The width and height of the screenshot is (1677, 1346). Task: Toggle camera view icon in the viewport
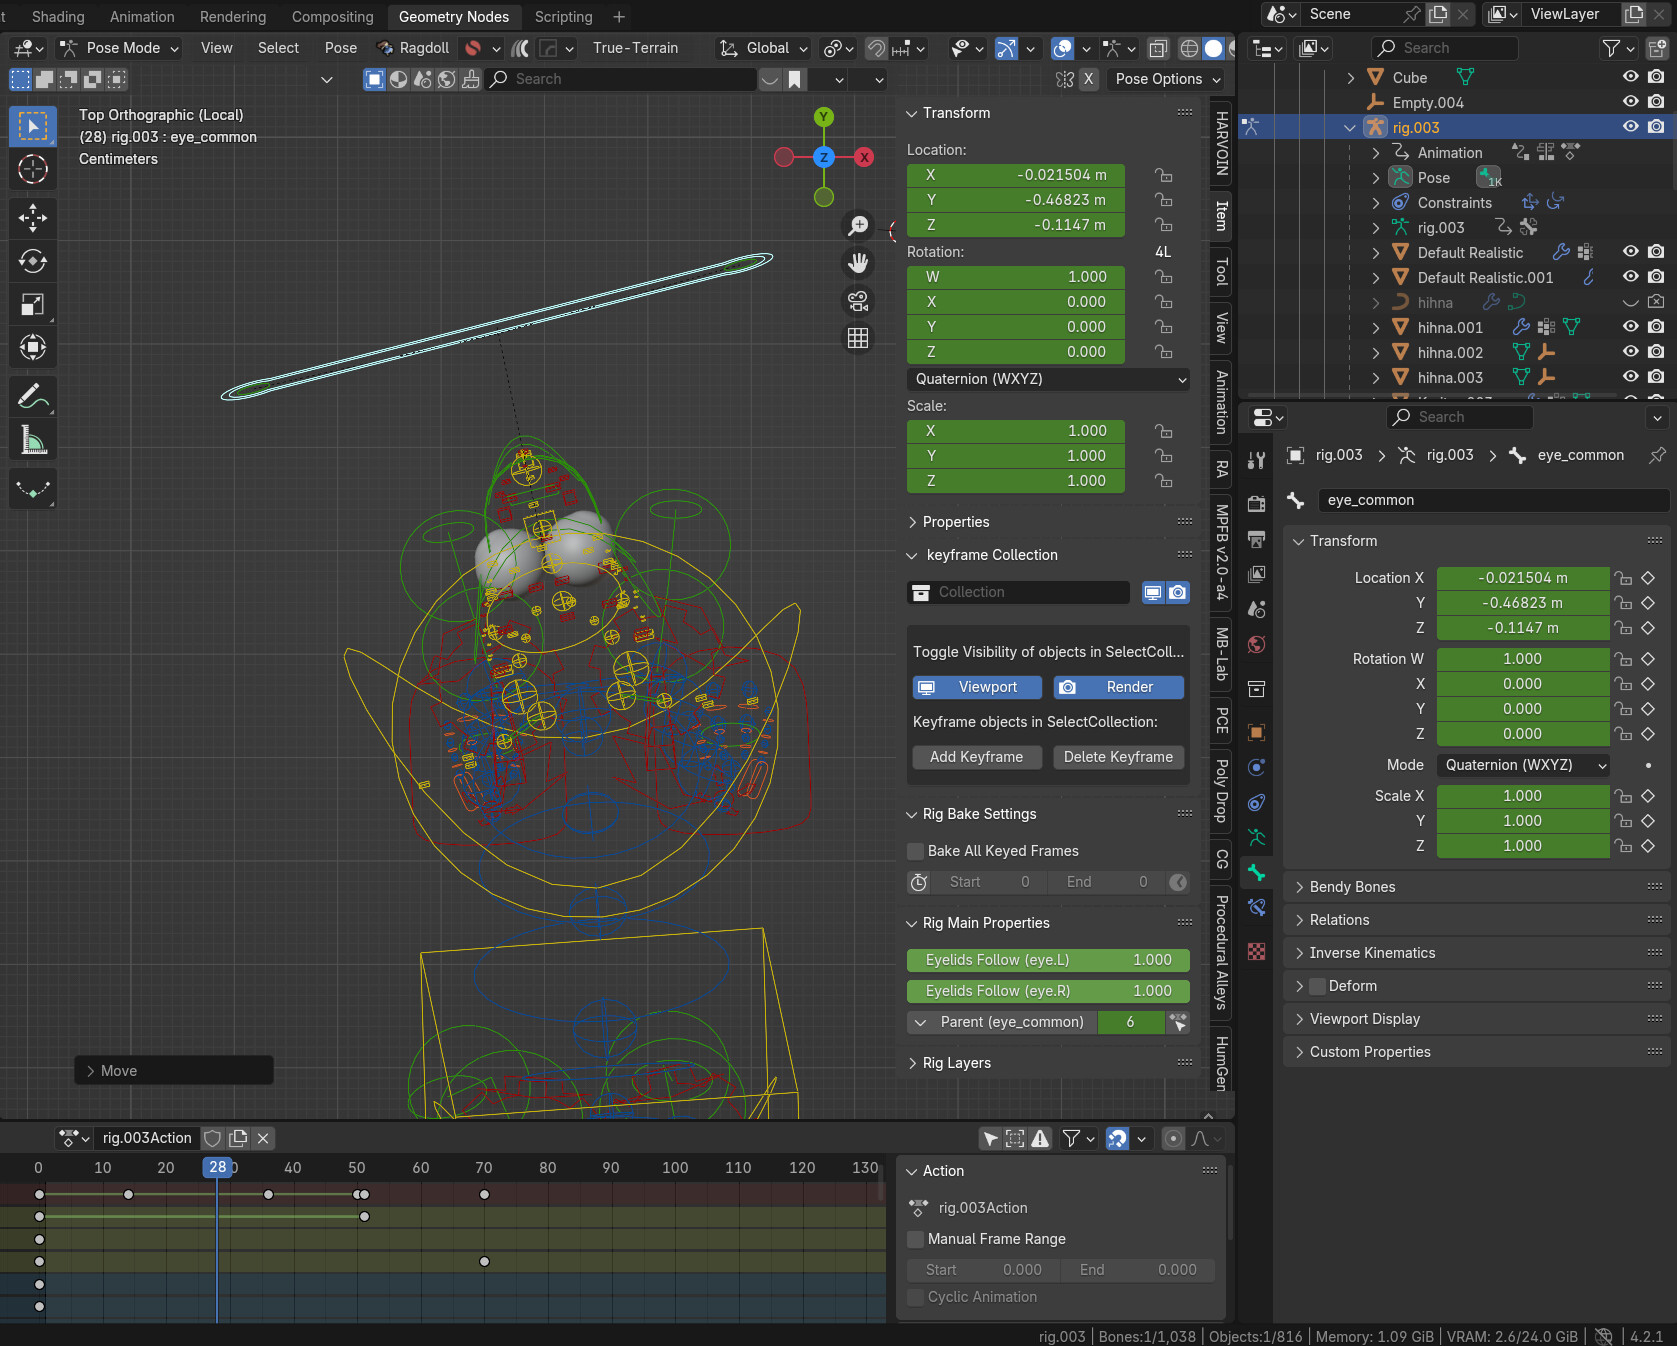858,301
